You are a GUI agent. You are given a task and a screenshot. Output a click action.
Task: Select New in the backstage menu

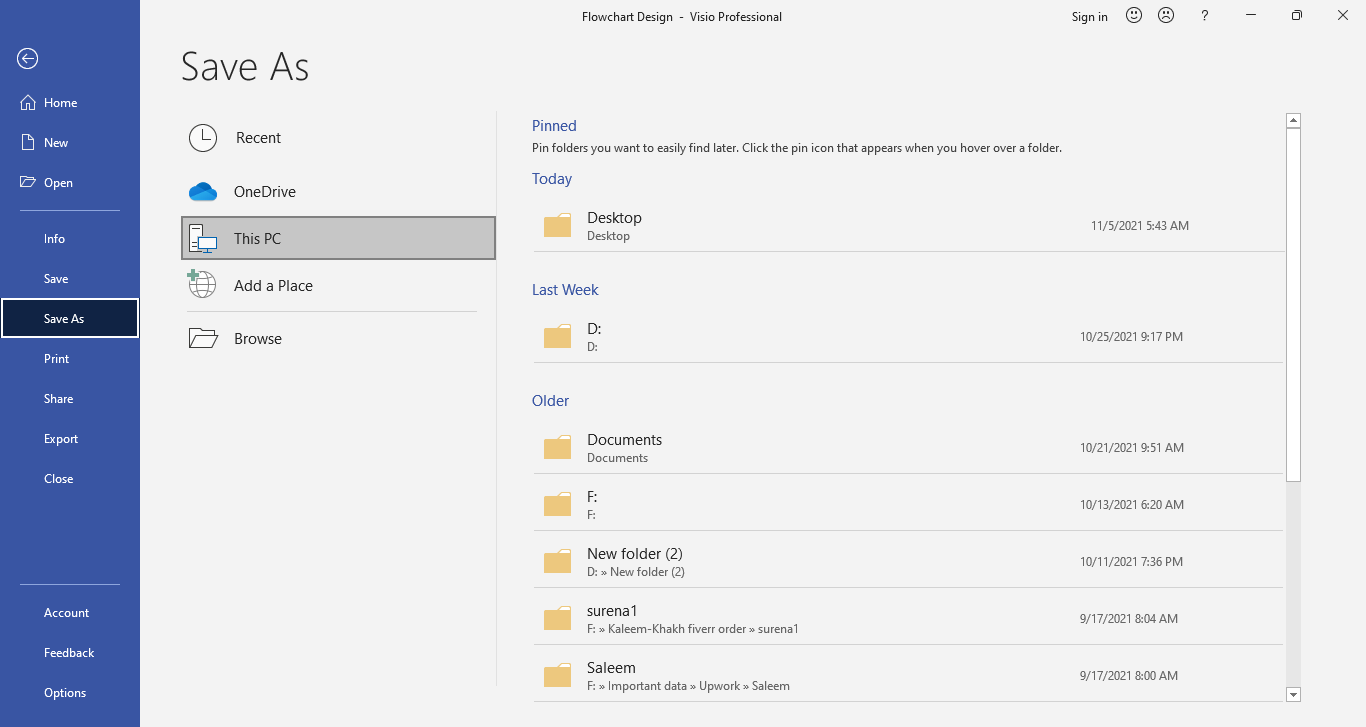pyautogui.click(x=70, y=143)
